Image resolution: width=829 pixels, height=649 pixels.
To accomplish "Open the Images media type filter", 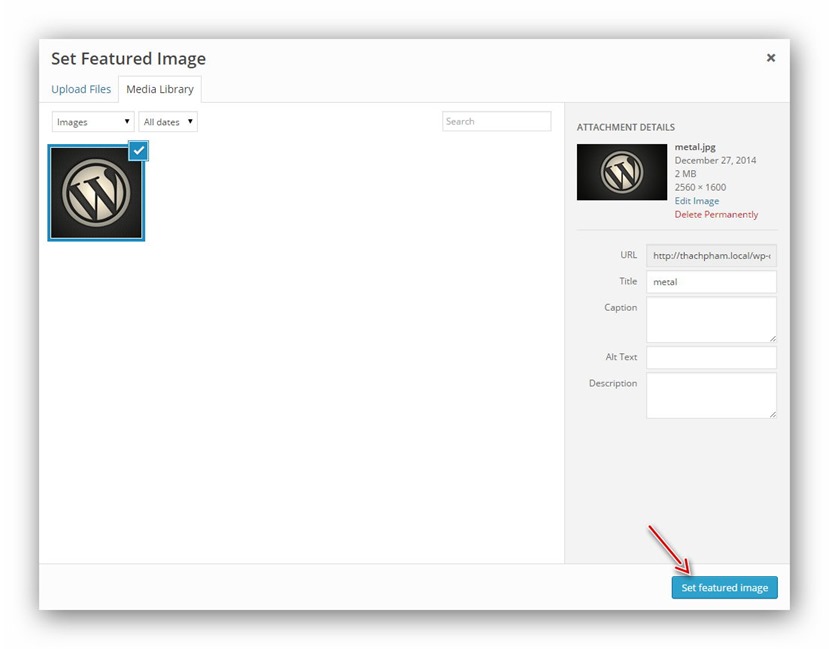I will click(x=92, y=121).
